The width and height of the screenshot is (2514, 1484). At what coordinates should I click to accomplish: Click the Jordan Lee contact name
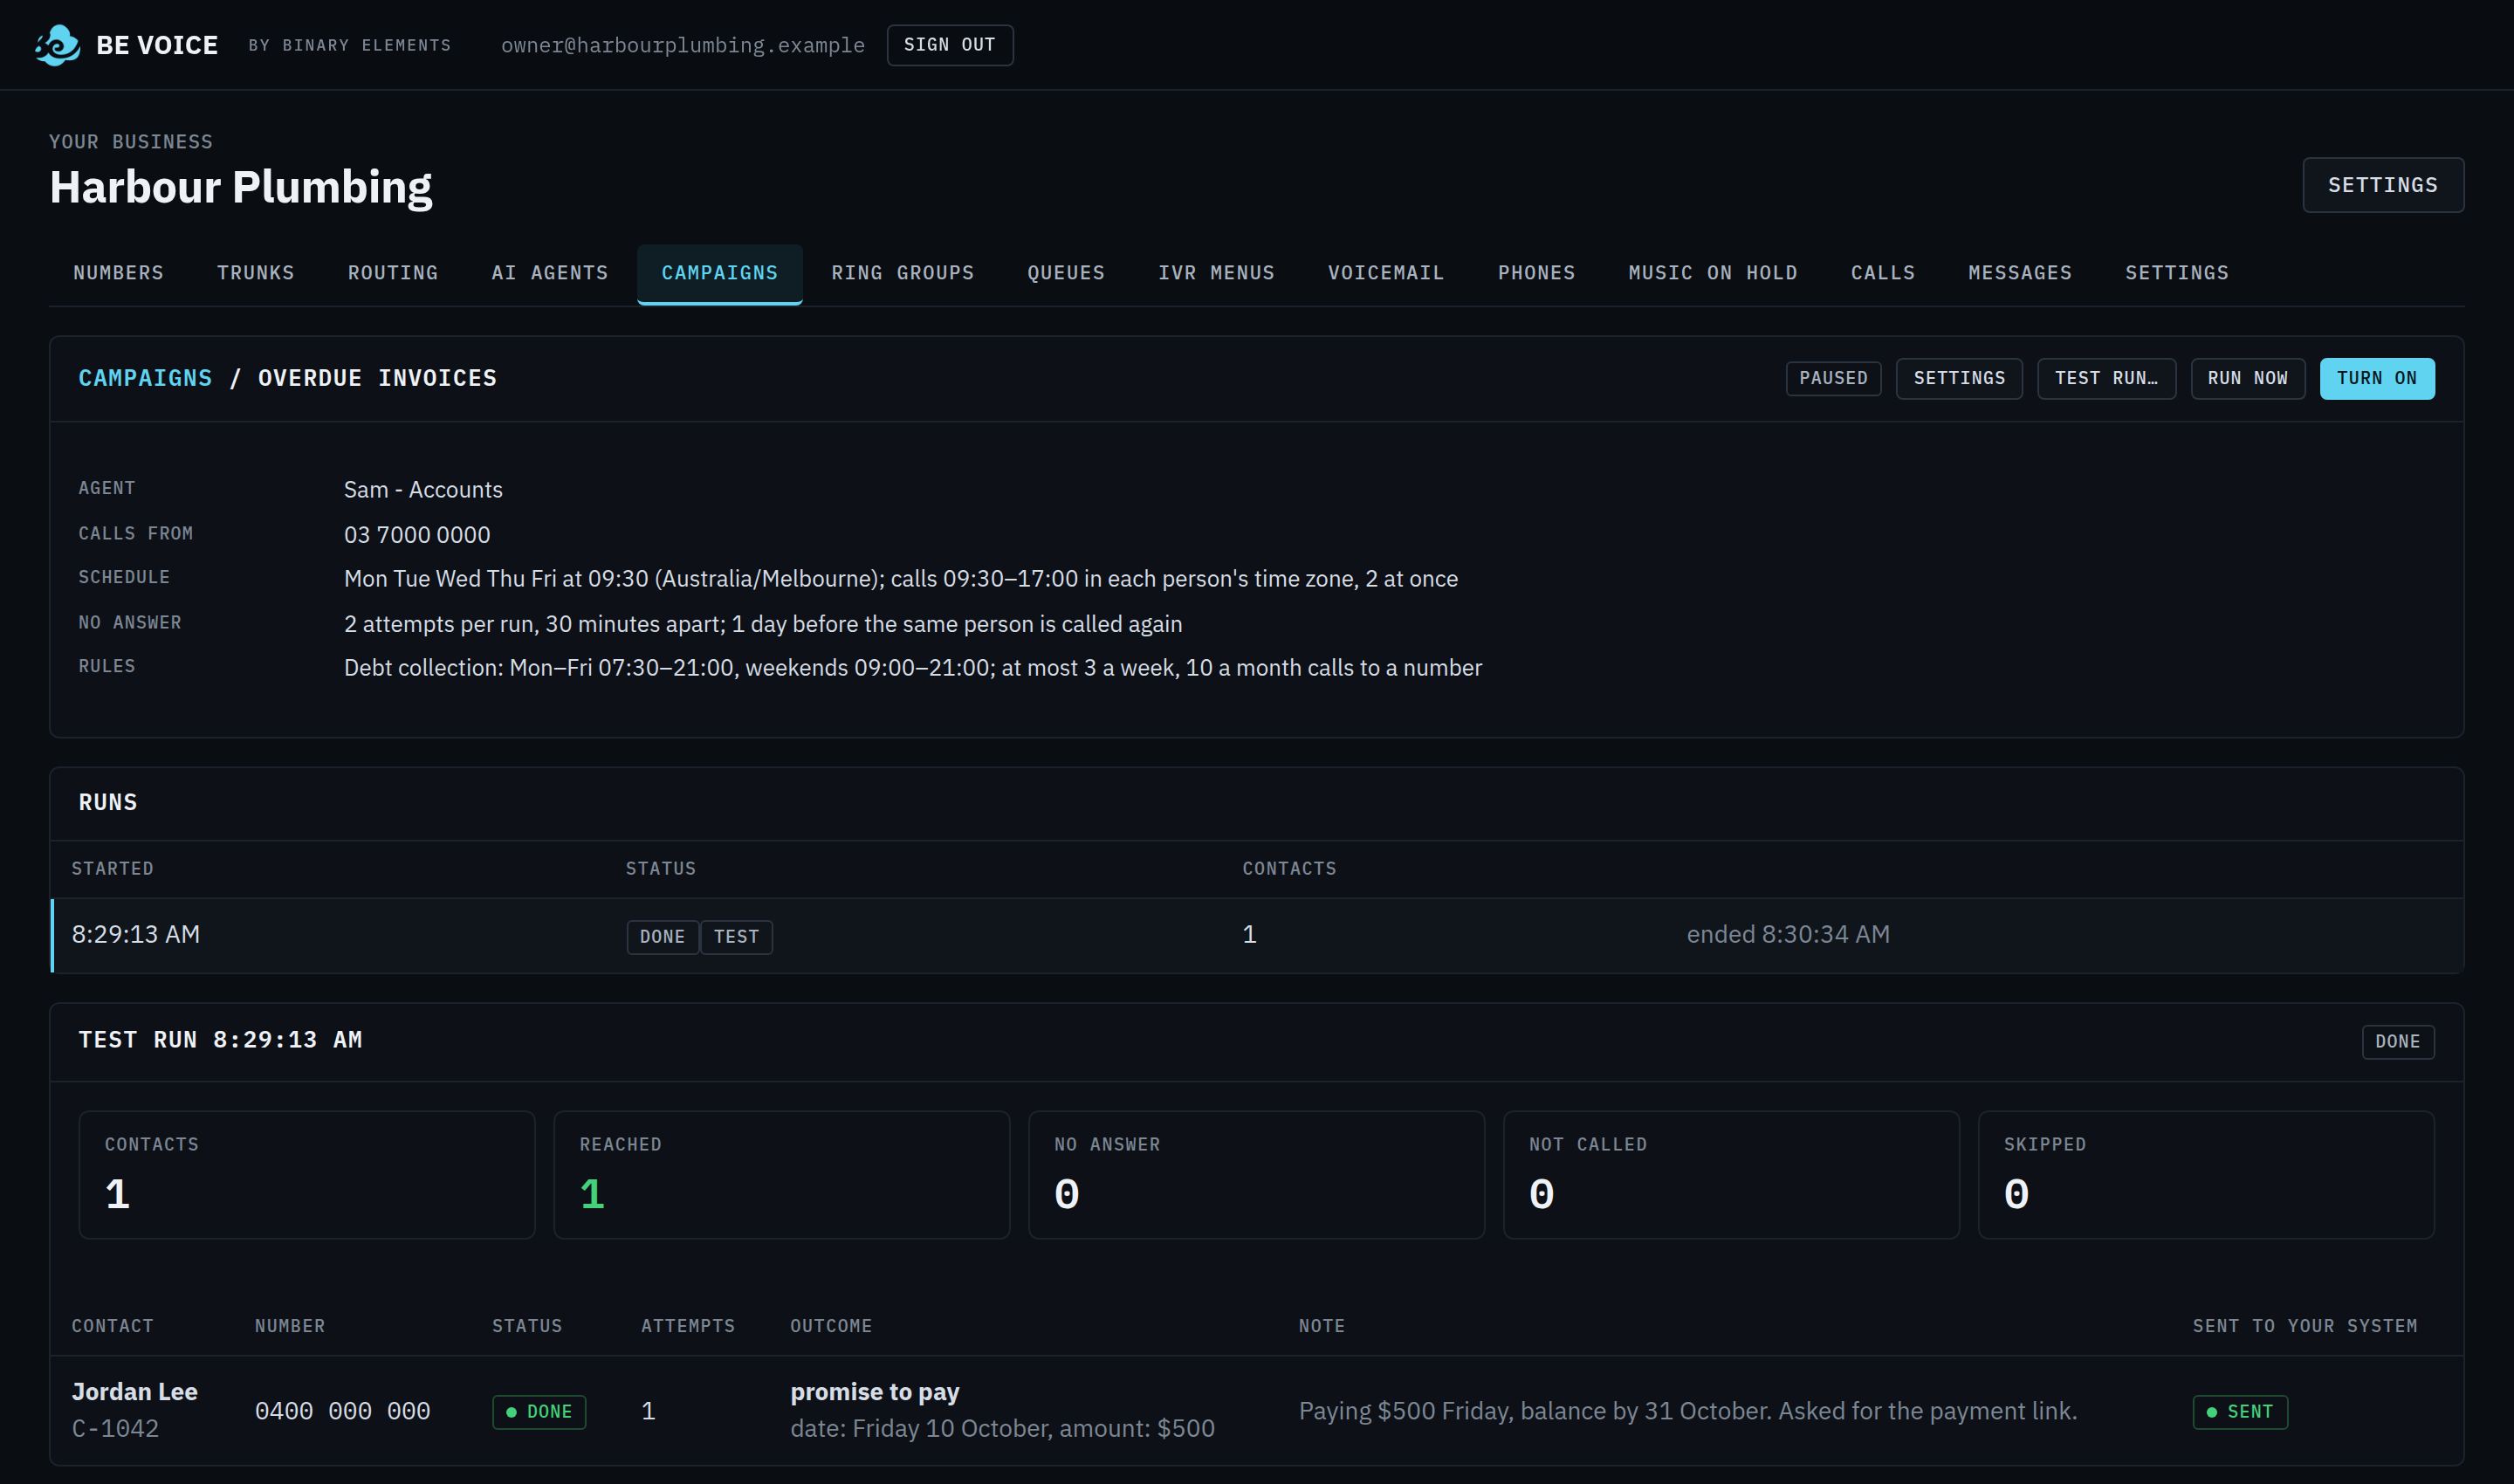pos(134,1392)
